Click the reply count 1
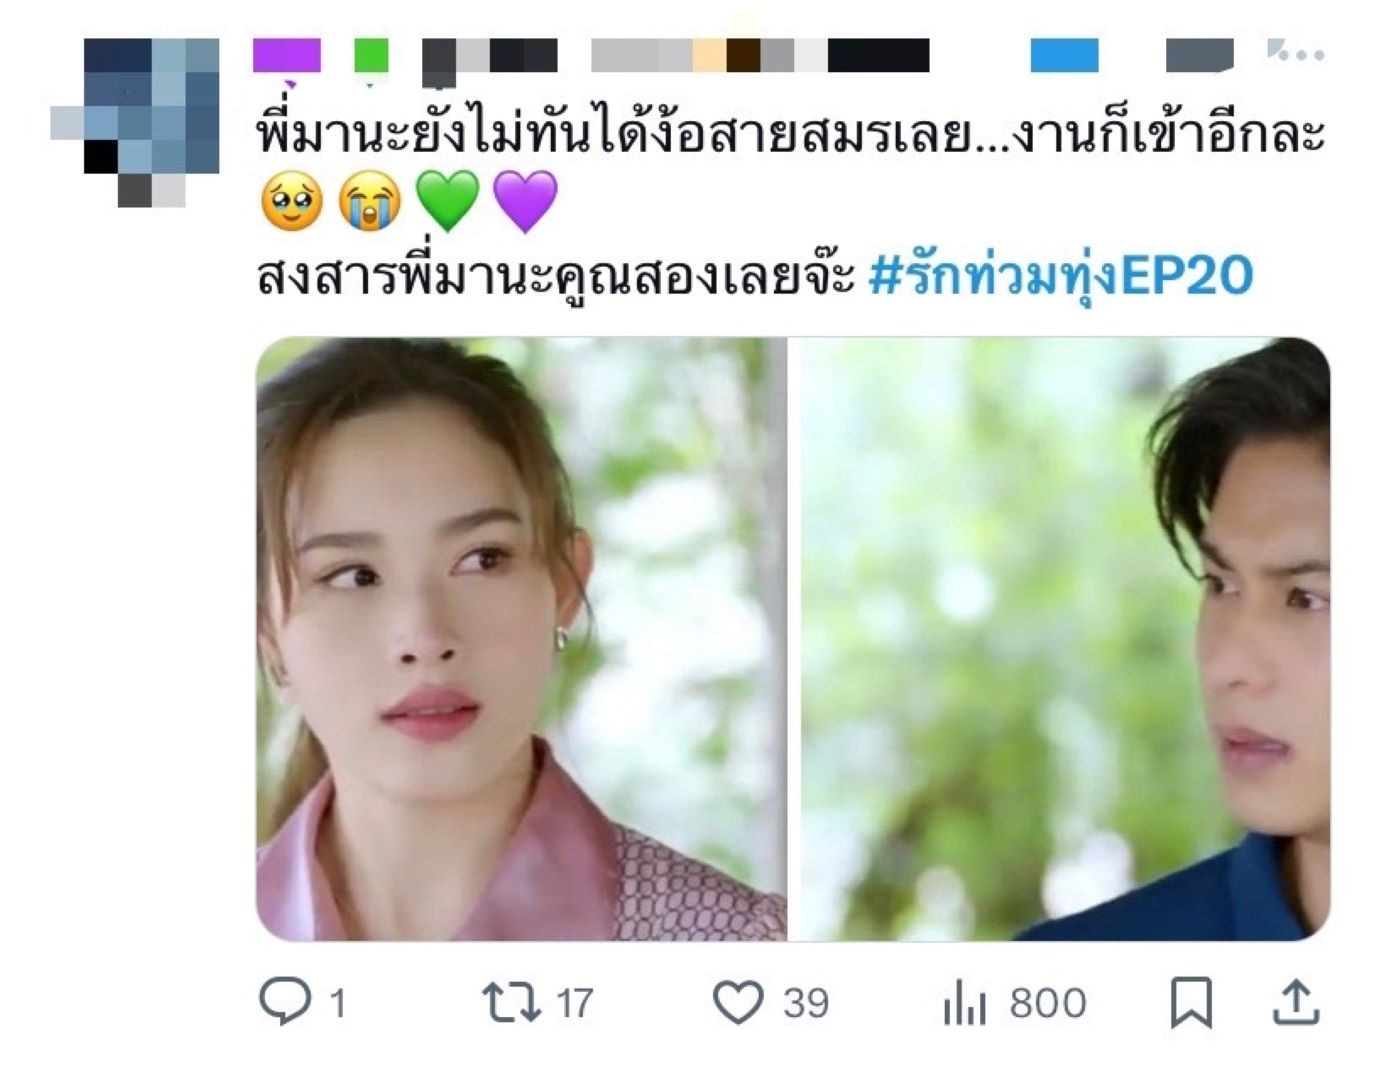This screenshot has height=1070, width=1400. (338, 1003)
